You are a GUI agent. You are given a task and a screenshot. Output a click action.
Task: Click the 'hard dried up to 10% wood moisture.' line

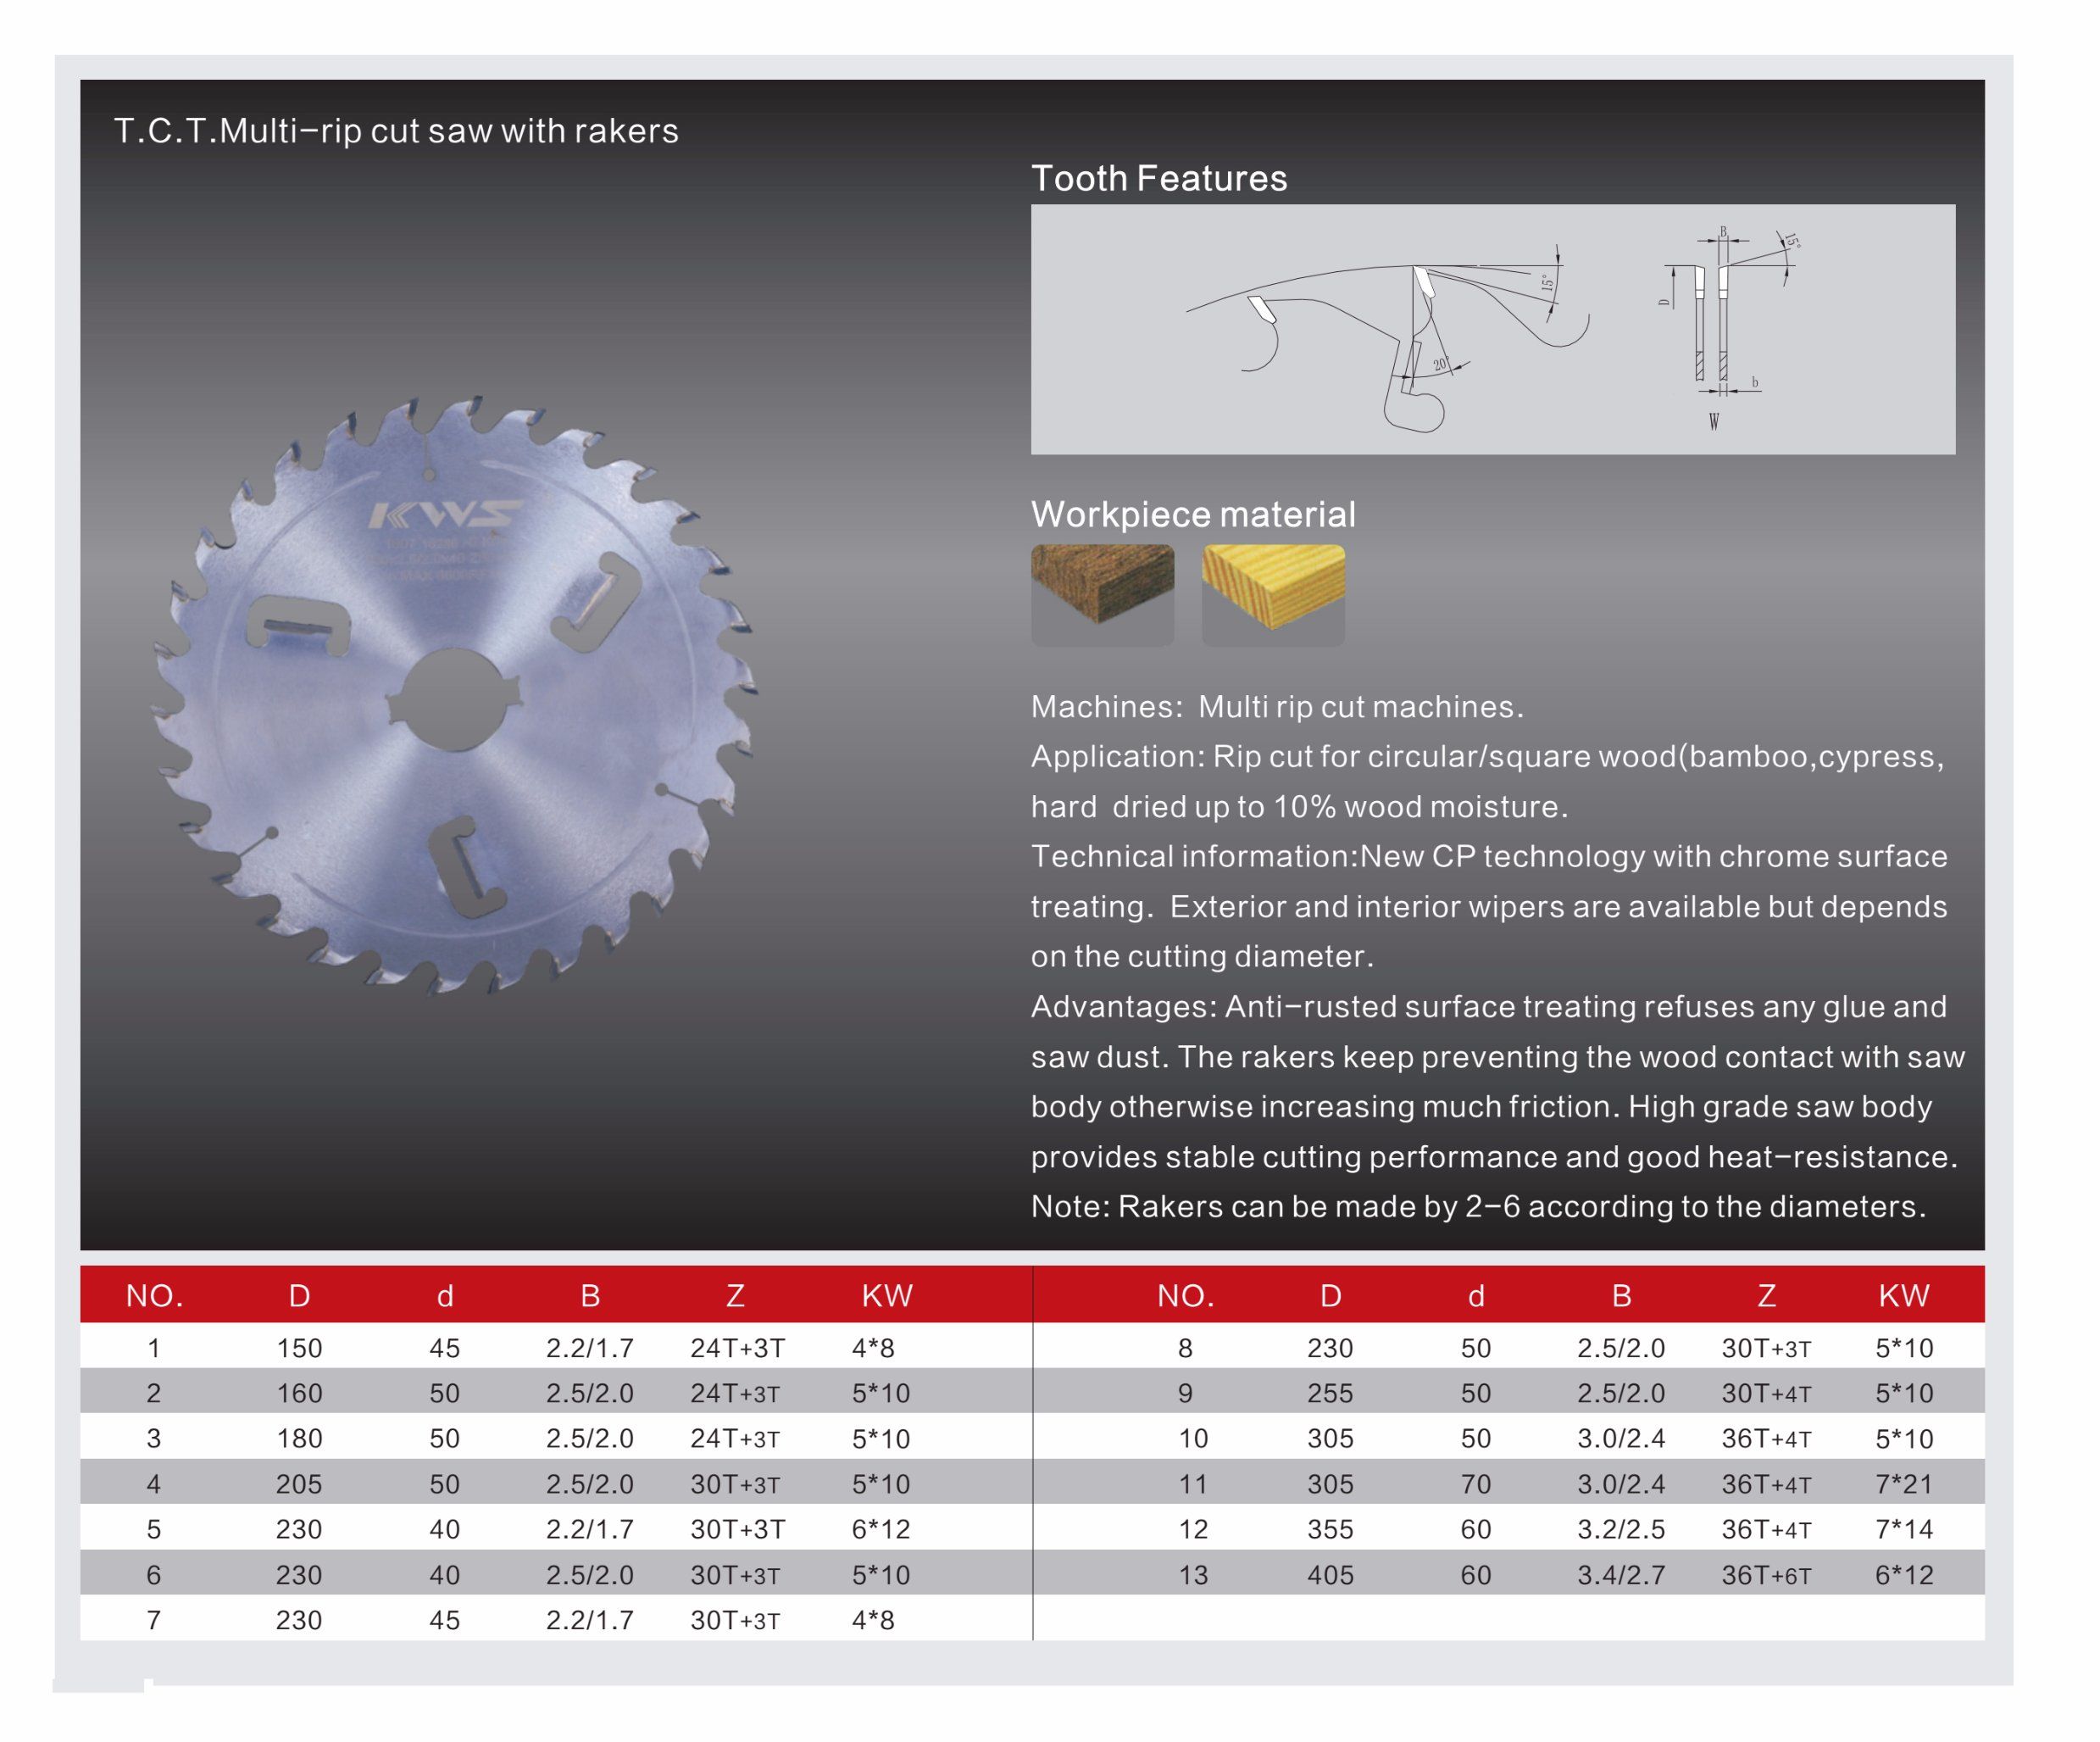(x=1299, y=807)
